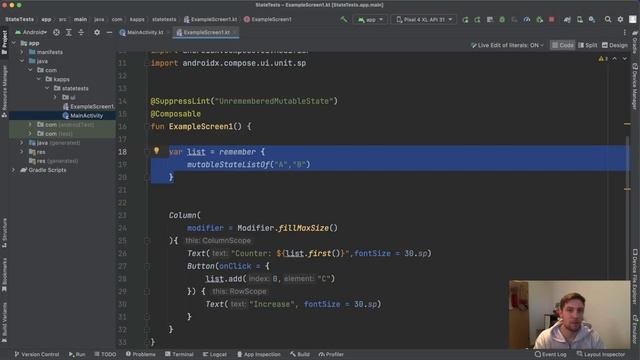Click the Expand All icon in Project panel
The image size is (640, 360).
[69, 32]
